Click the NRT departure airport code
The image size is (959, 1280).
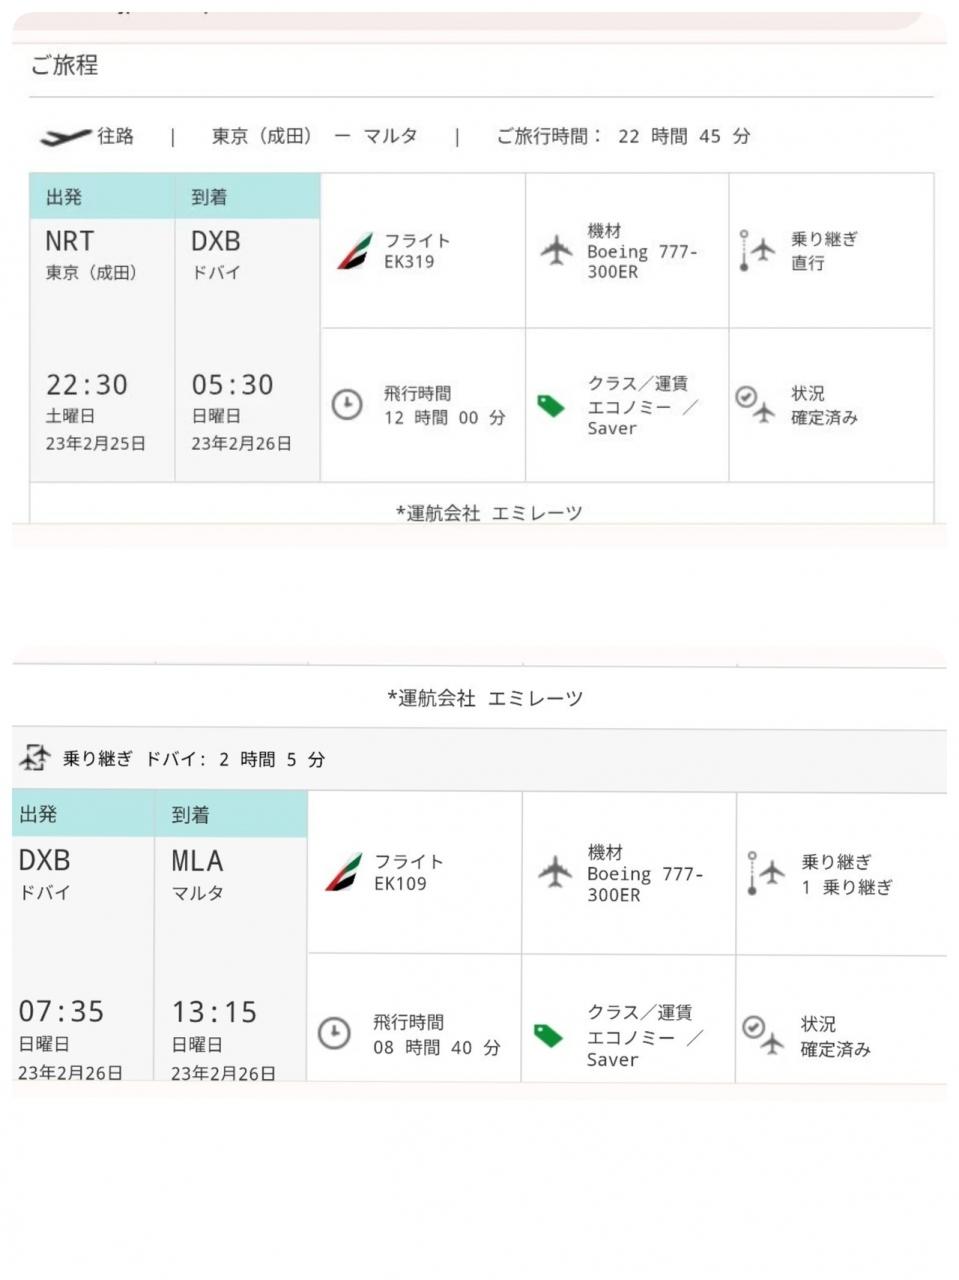pos(69,242)
